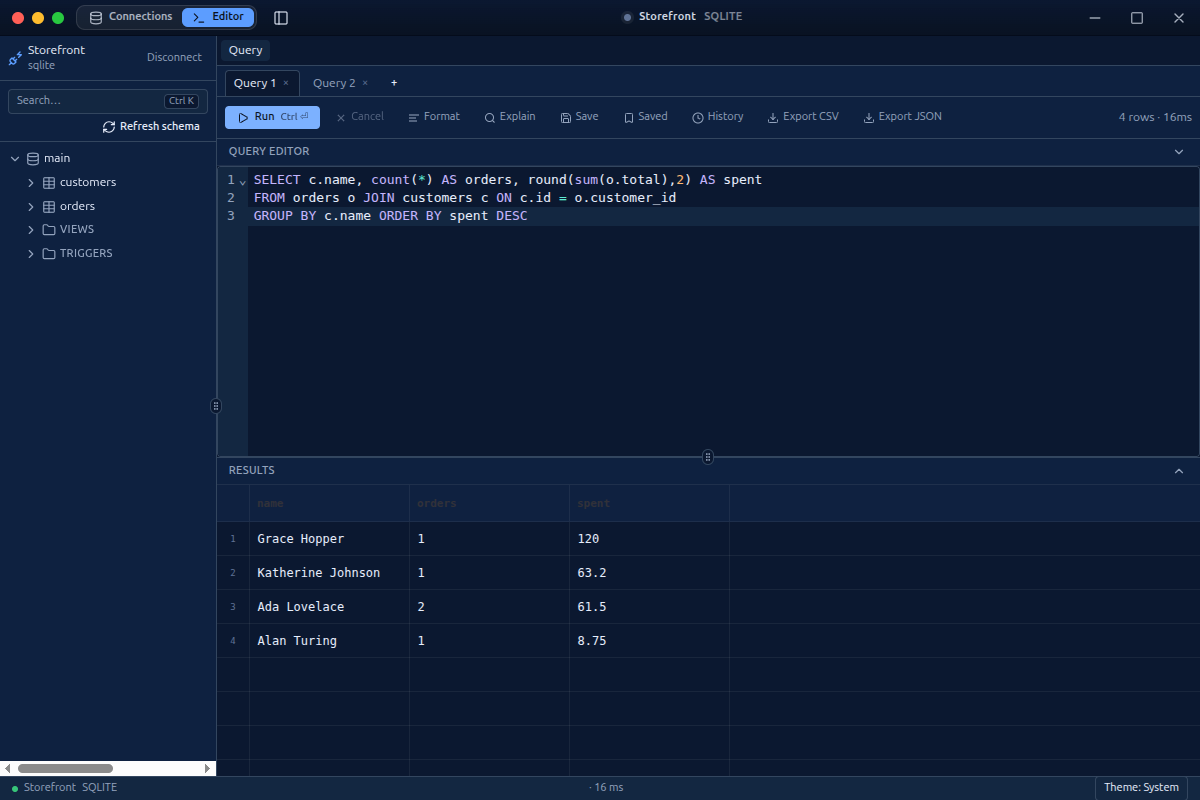
Task: Open the Connections view
Action: coord(130,17)
